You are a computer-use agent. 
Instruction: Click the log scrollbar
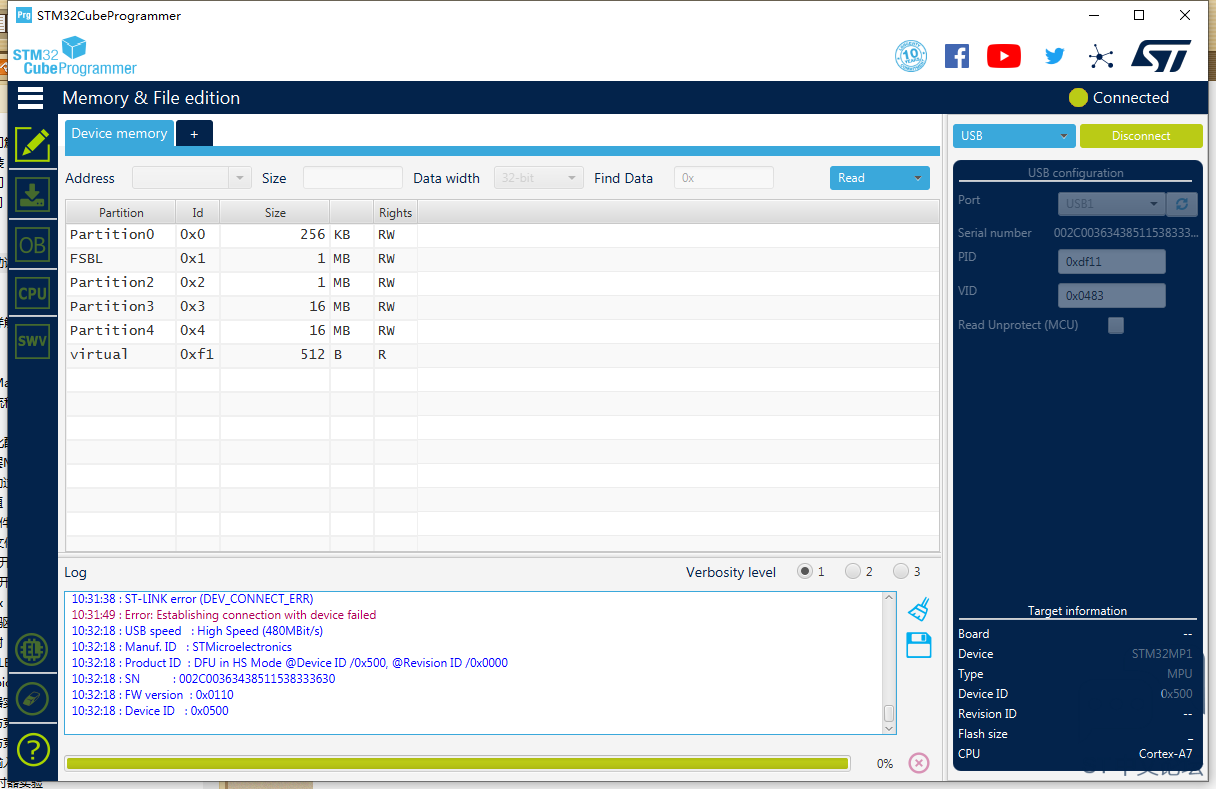[x=889, y=663]
